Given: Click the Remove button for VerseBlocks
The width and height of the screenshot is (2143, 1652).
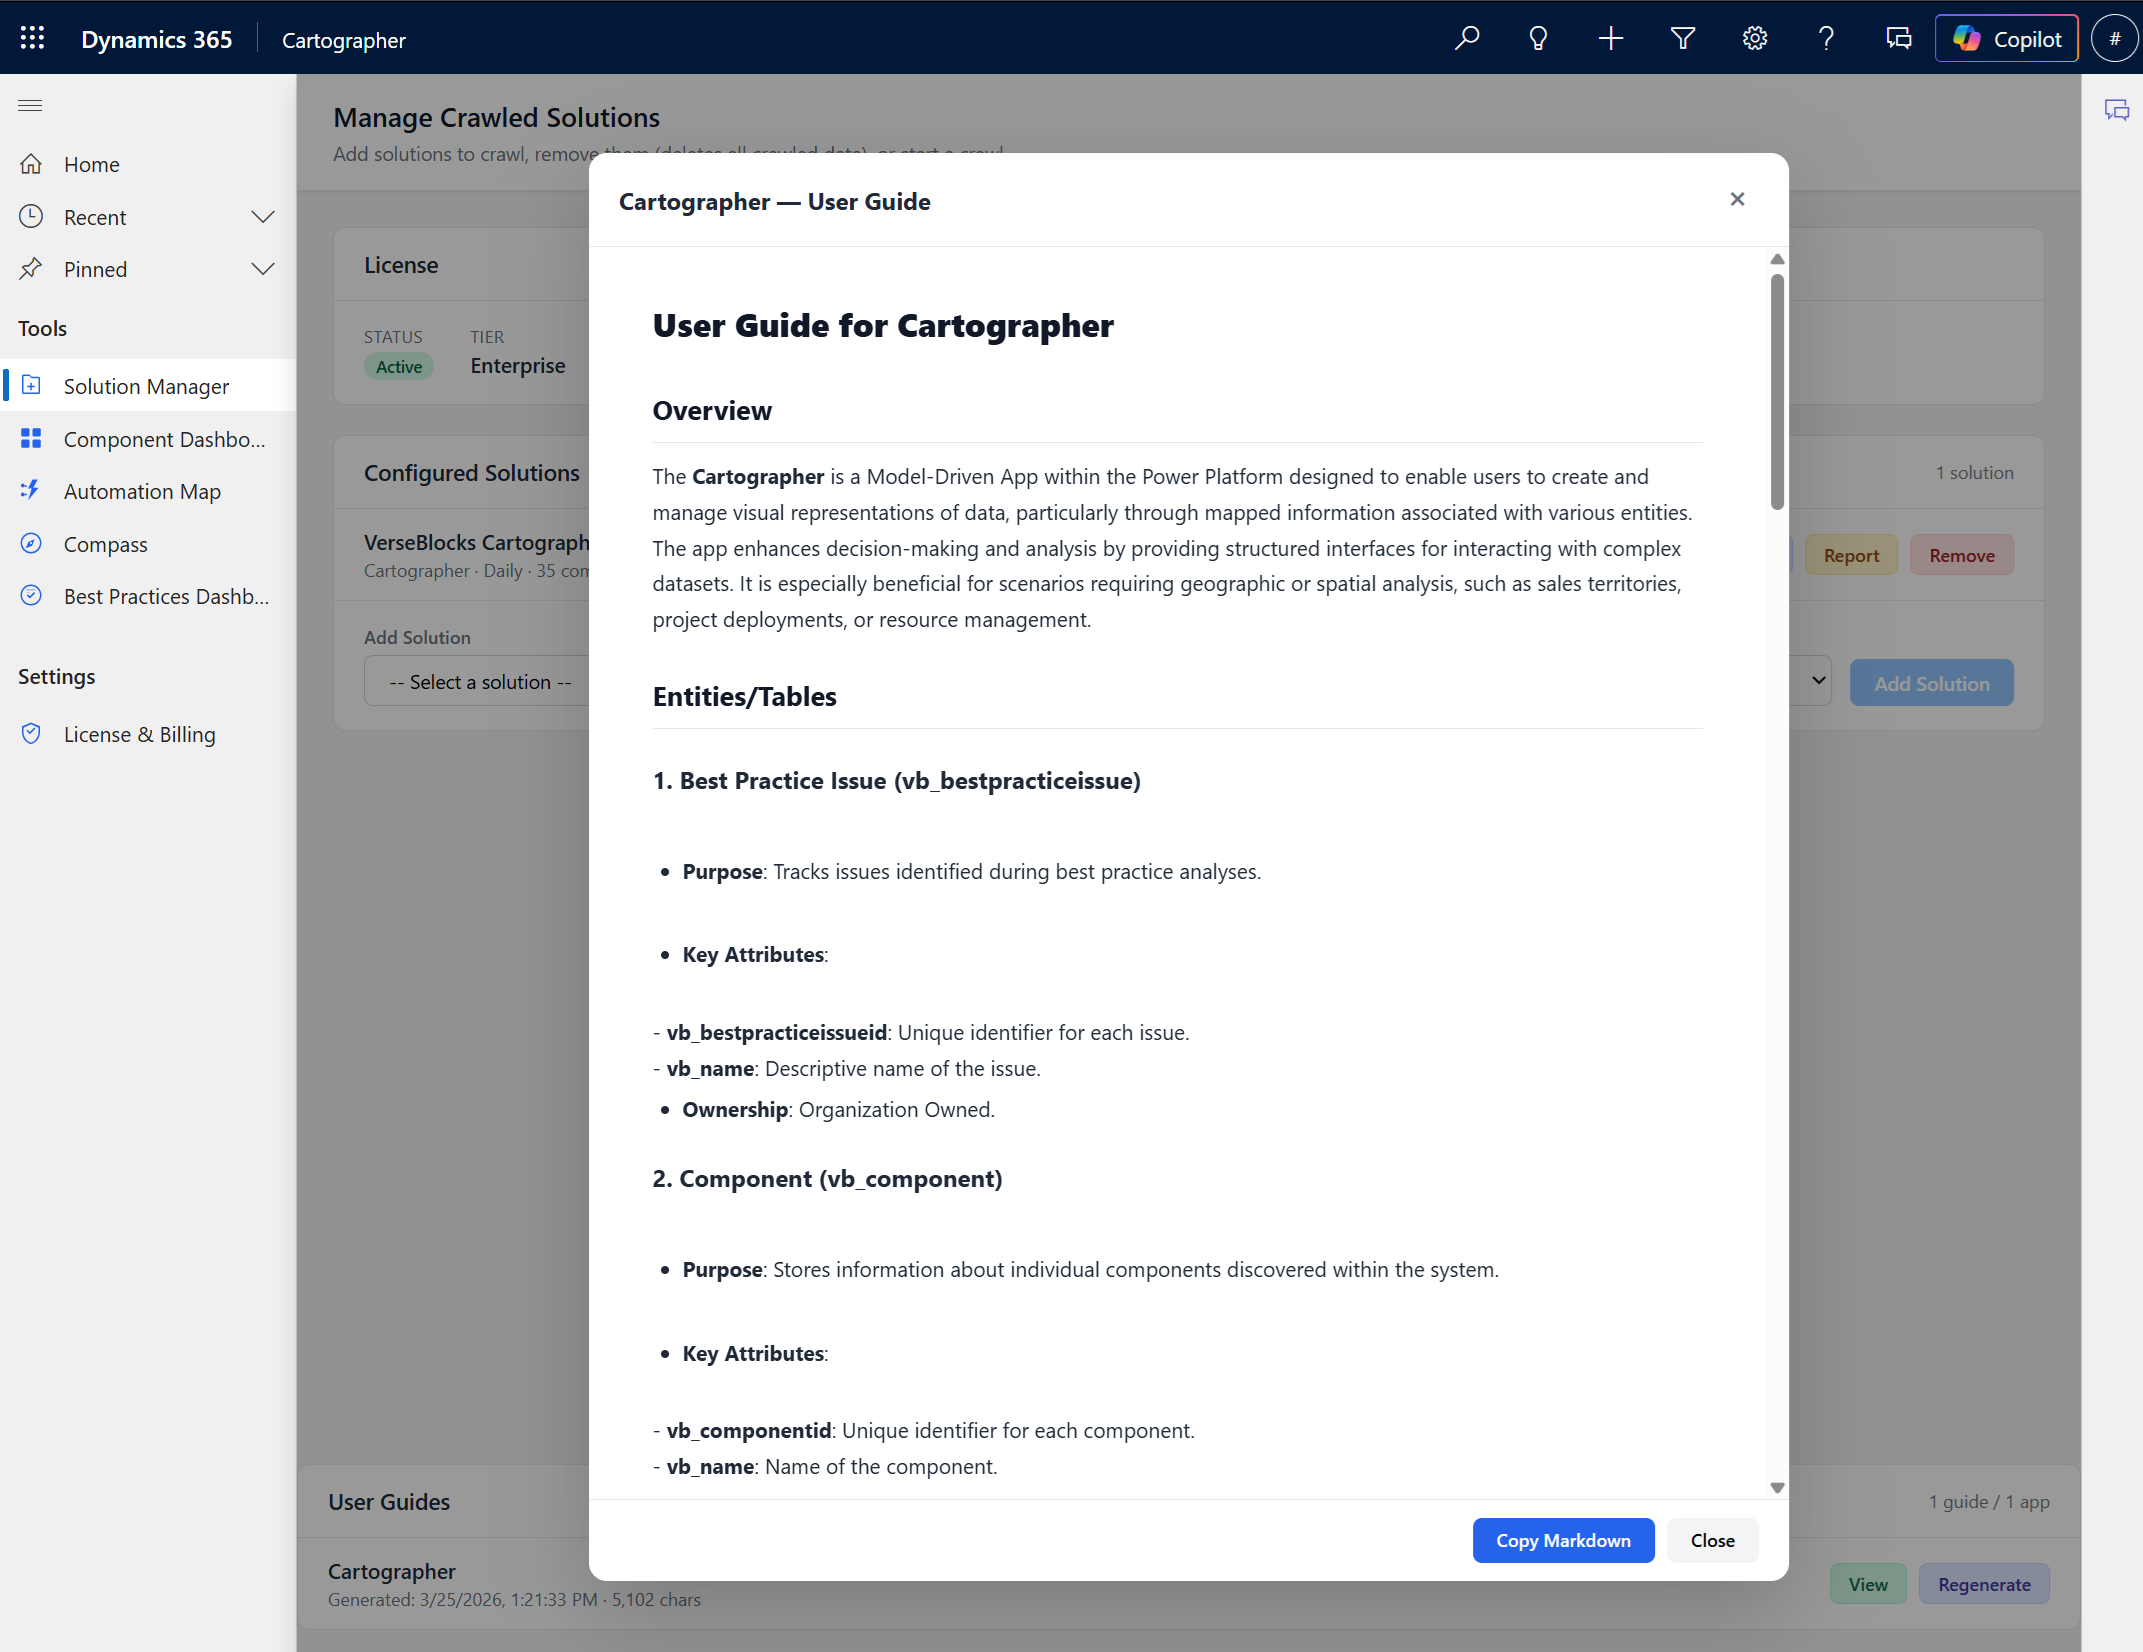Looking at the screenshot, I should coord(1961,555).
